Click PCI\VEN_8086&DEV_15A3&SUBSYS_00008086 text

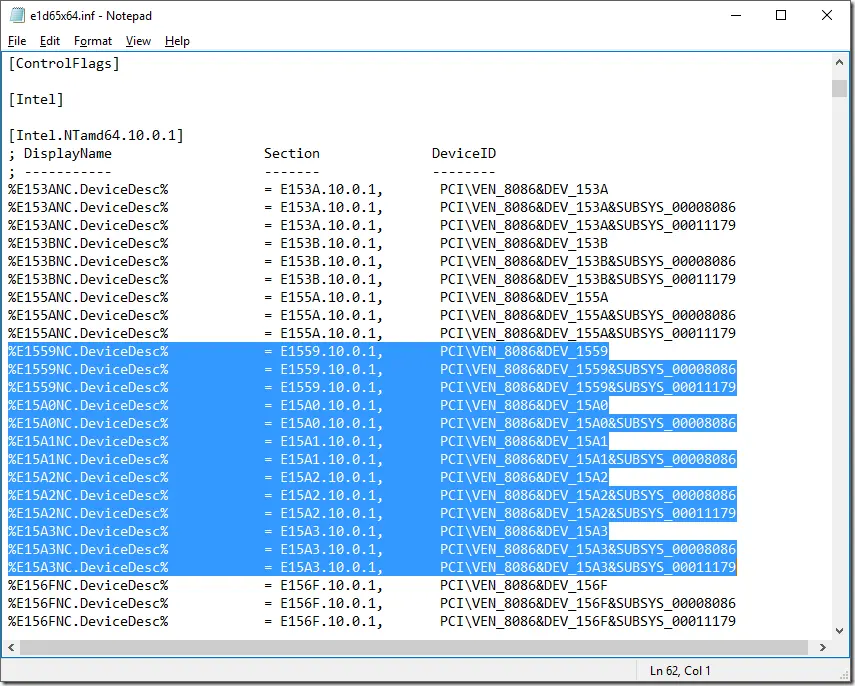click(x=588, y=549)
